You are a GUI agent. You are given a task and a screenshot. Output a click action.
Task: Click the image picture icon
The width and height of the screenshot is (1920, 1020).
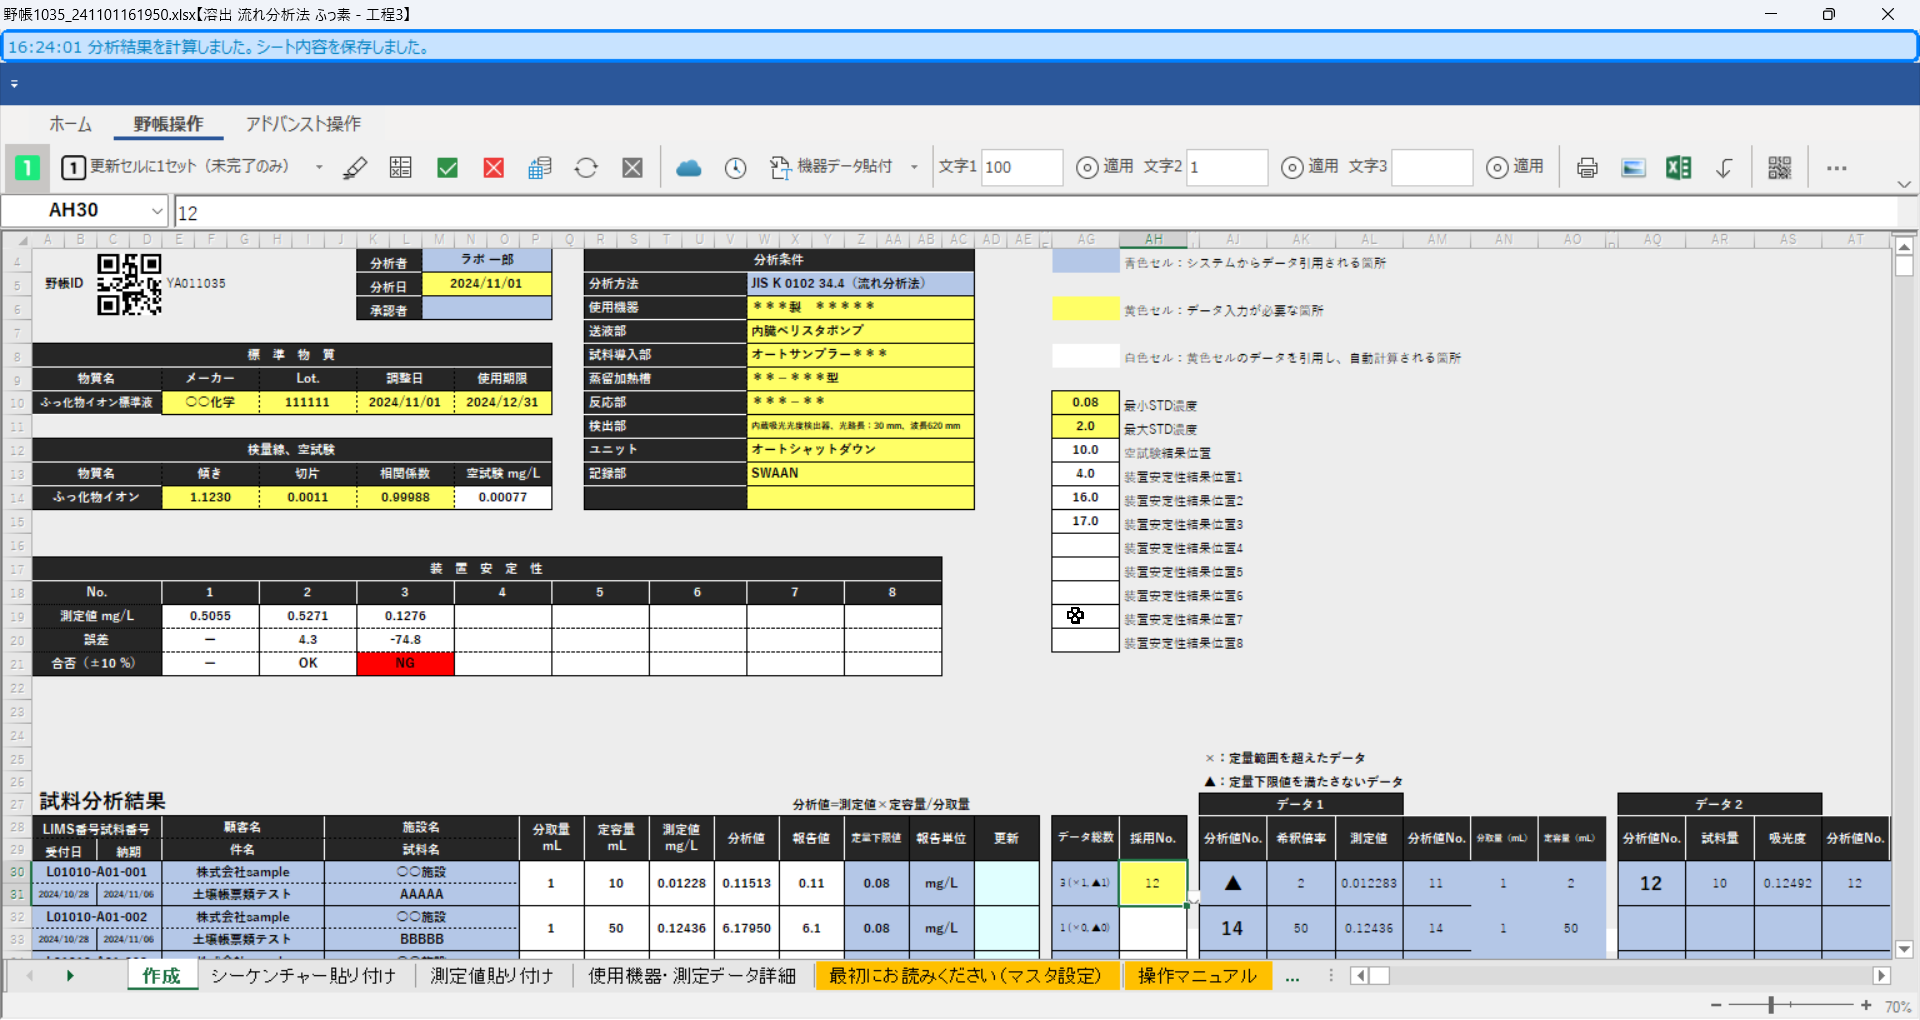(x=1633, y=168)
